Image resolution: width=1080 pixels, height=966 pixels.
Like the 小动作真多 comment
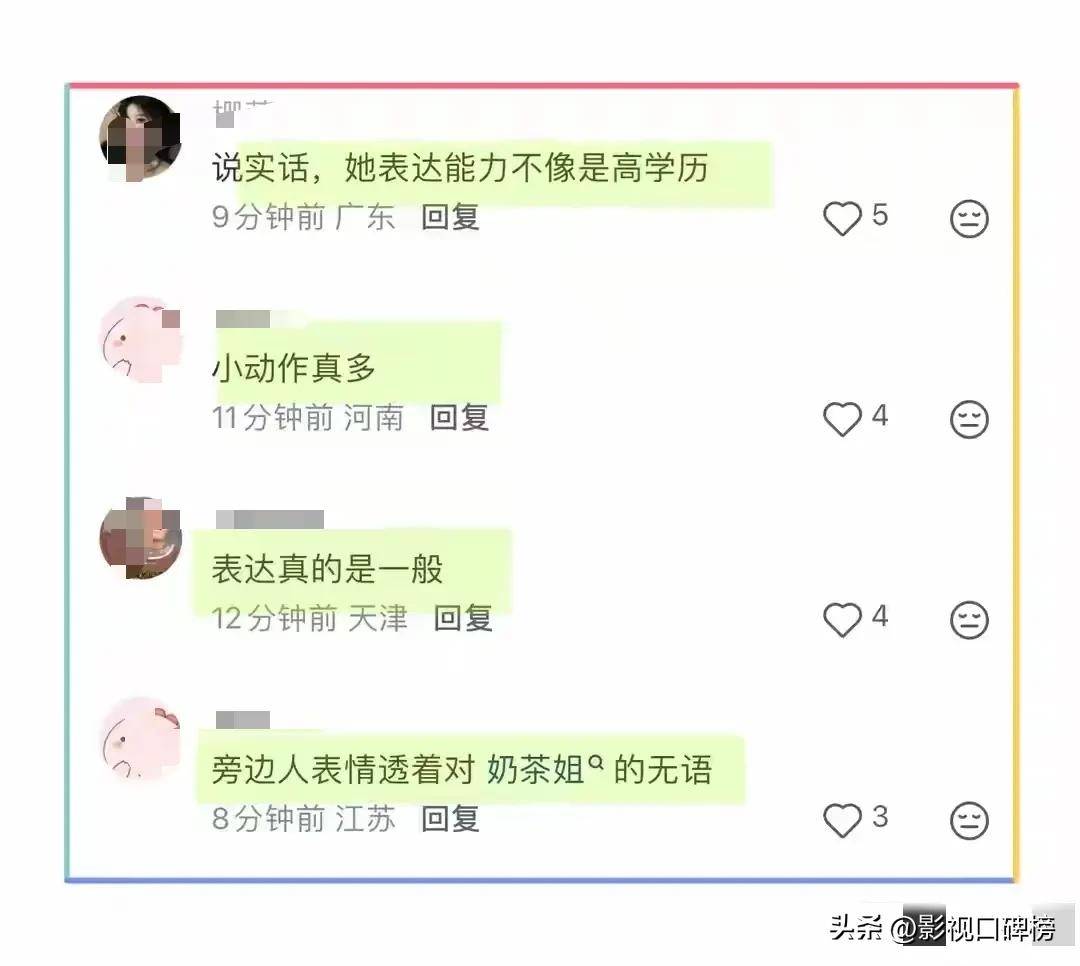[842, 419]
